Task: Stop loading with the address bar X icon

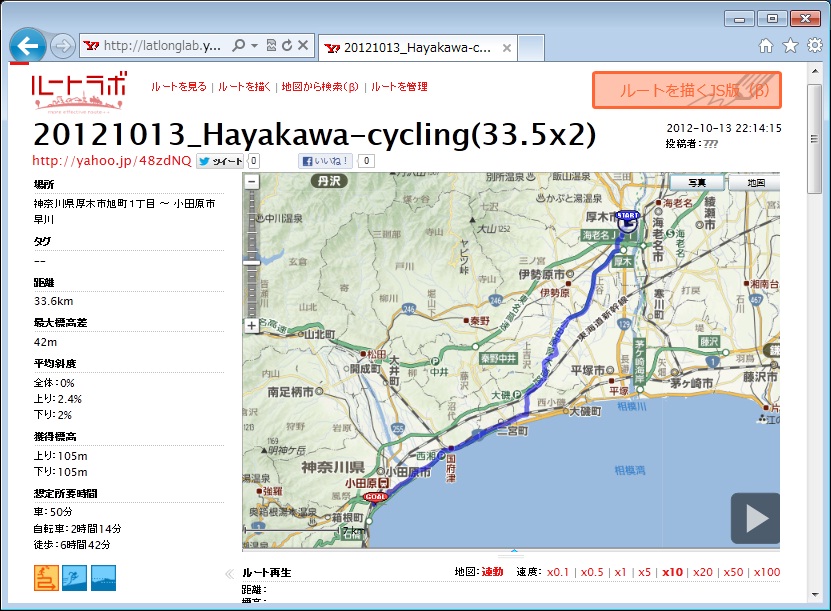Action: click(x=303, y=46)
